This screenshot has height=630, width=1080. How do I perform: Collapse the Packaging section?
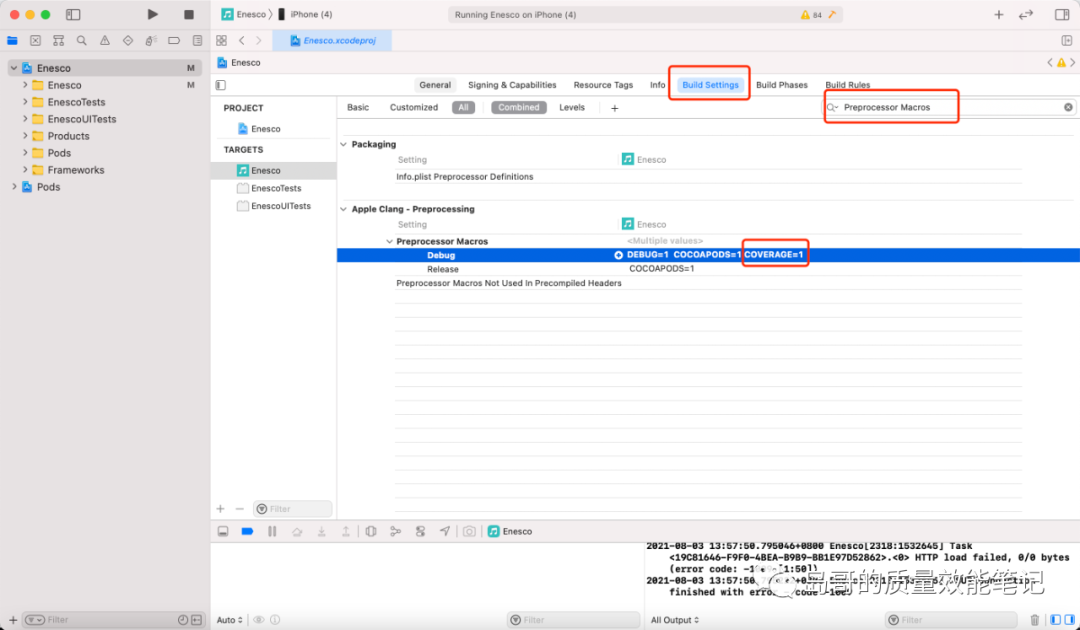tap(344, 145)
